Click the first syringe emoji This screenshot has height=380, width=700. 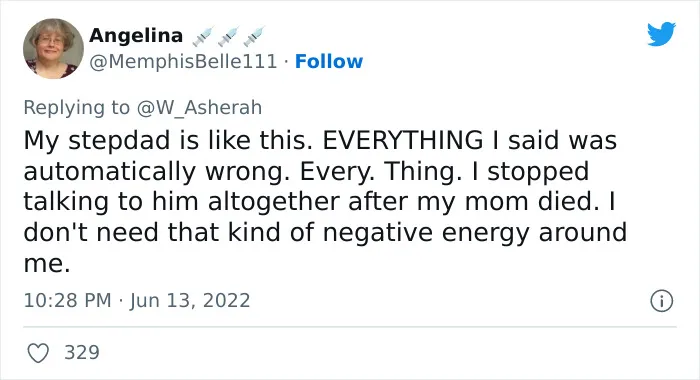(x=203, y=36)
